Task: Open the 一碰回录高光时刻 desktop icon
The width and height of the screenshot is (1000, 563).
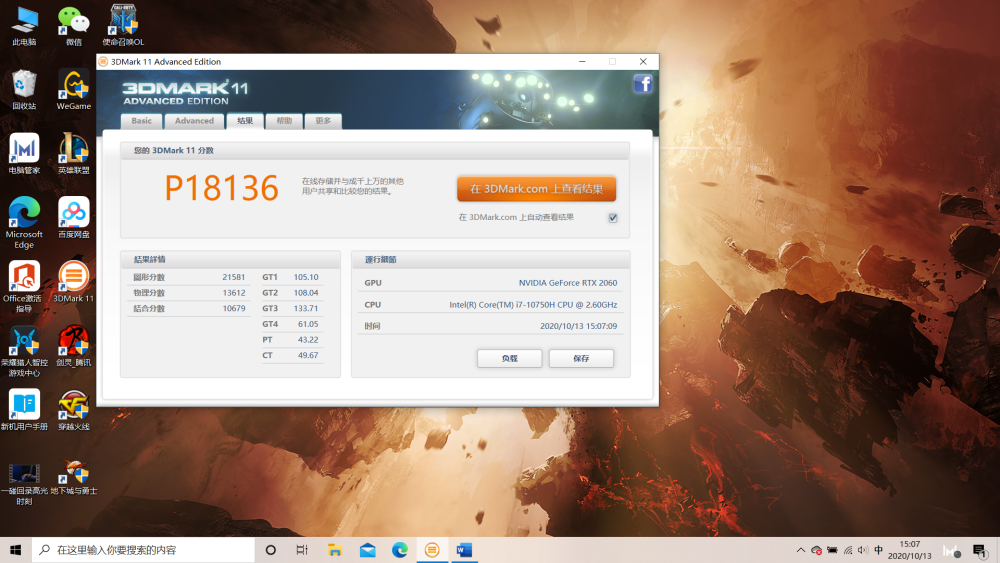Action: [24, 483]
